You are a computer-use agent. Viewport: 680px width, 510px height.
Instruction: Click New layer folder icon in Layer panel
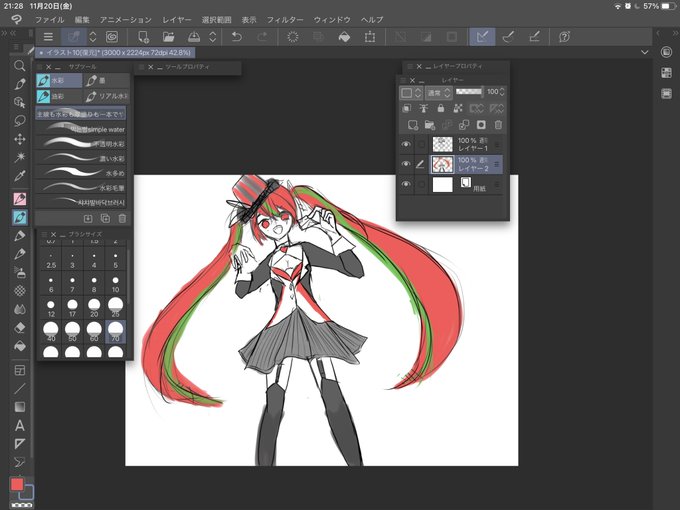coord(430,125)
